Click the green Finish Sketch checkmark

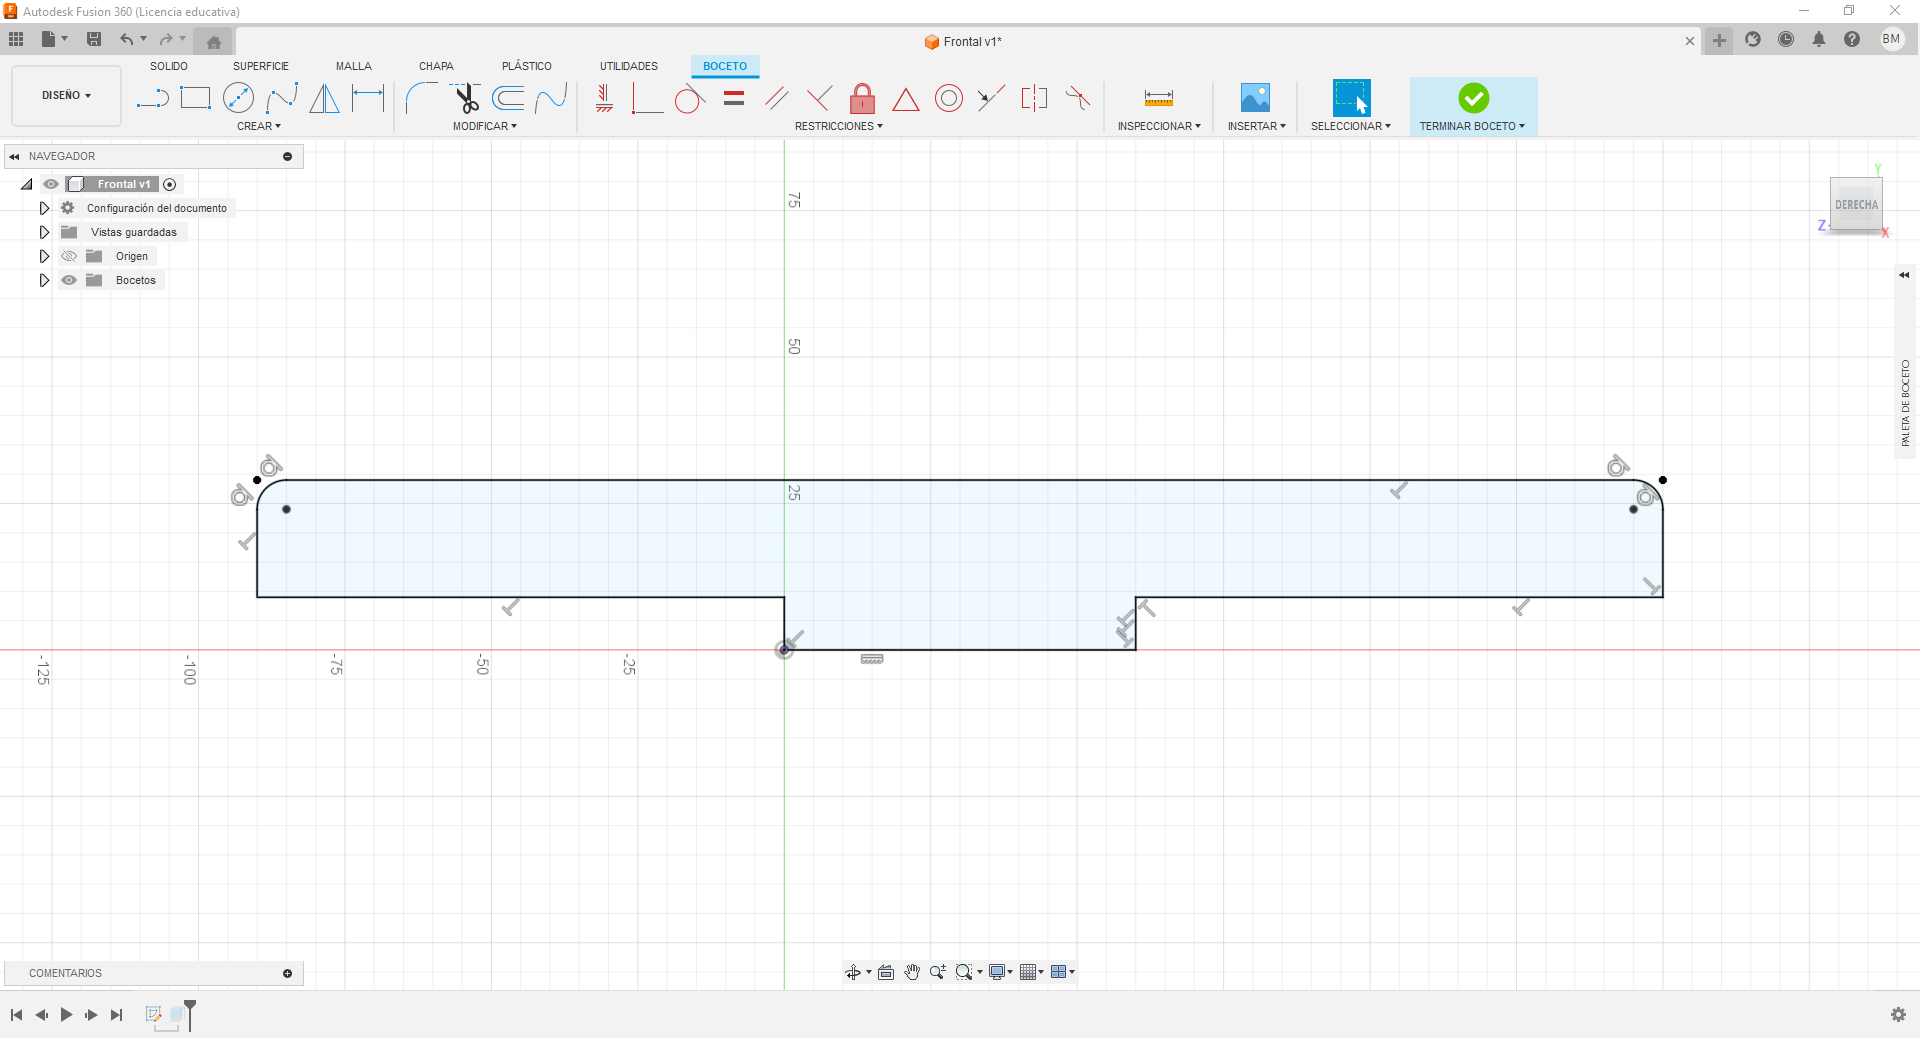coord(1473,98)
